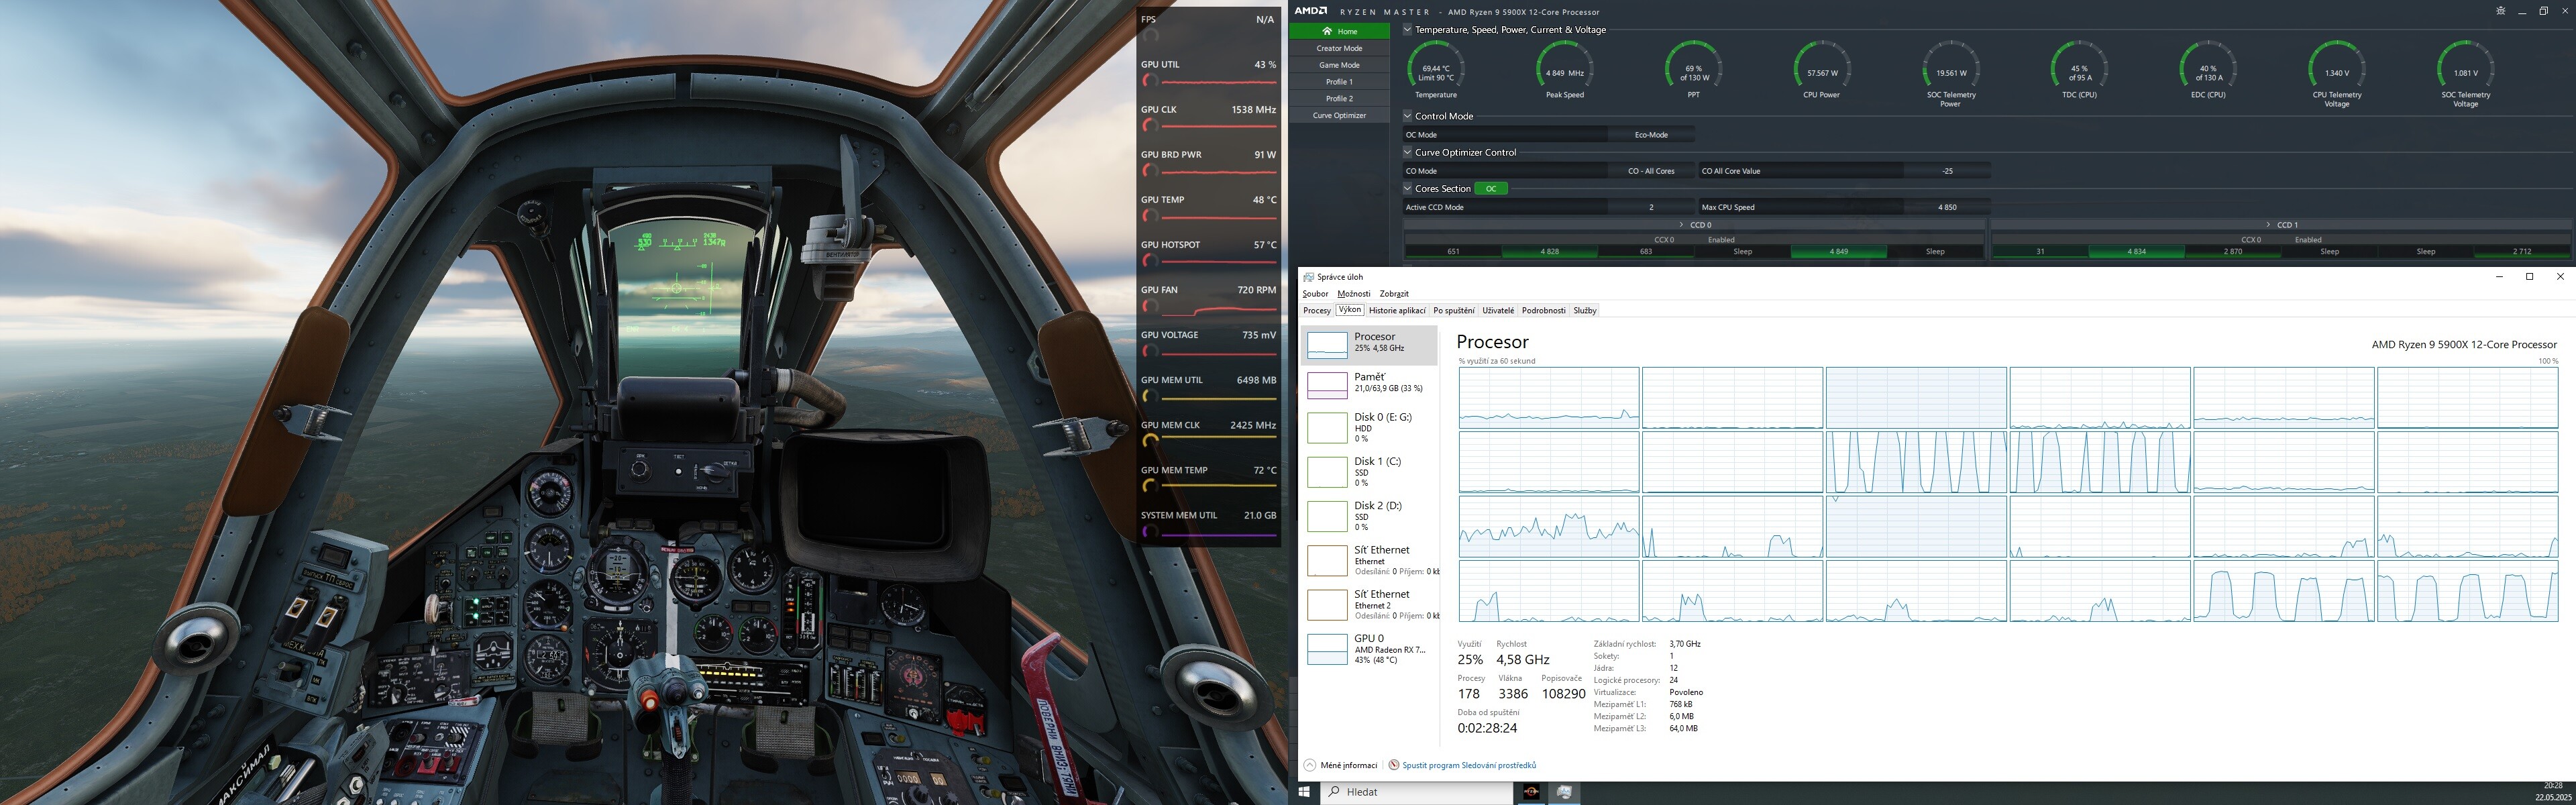Click the Ryzen Master taskbar icon
Screen dimensions: 2576x805
point(1531,792)
